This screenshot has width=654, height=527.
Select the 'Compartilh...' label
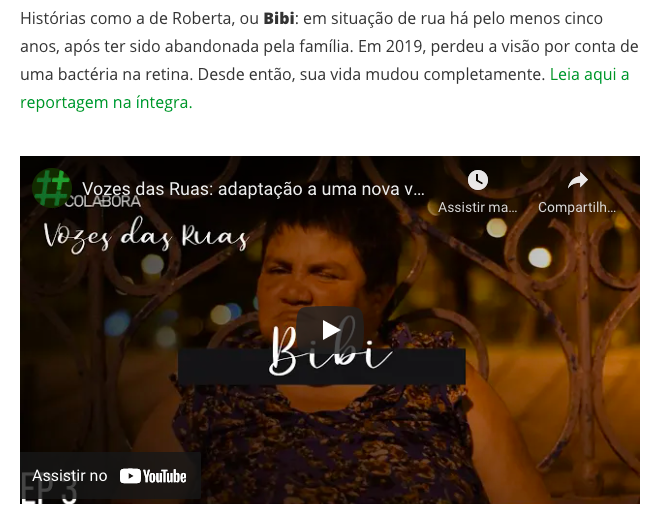(577, 207)
